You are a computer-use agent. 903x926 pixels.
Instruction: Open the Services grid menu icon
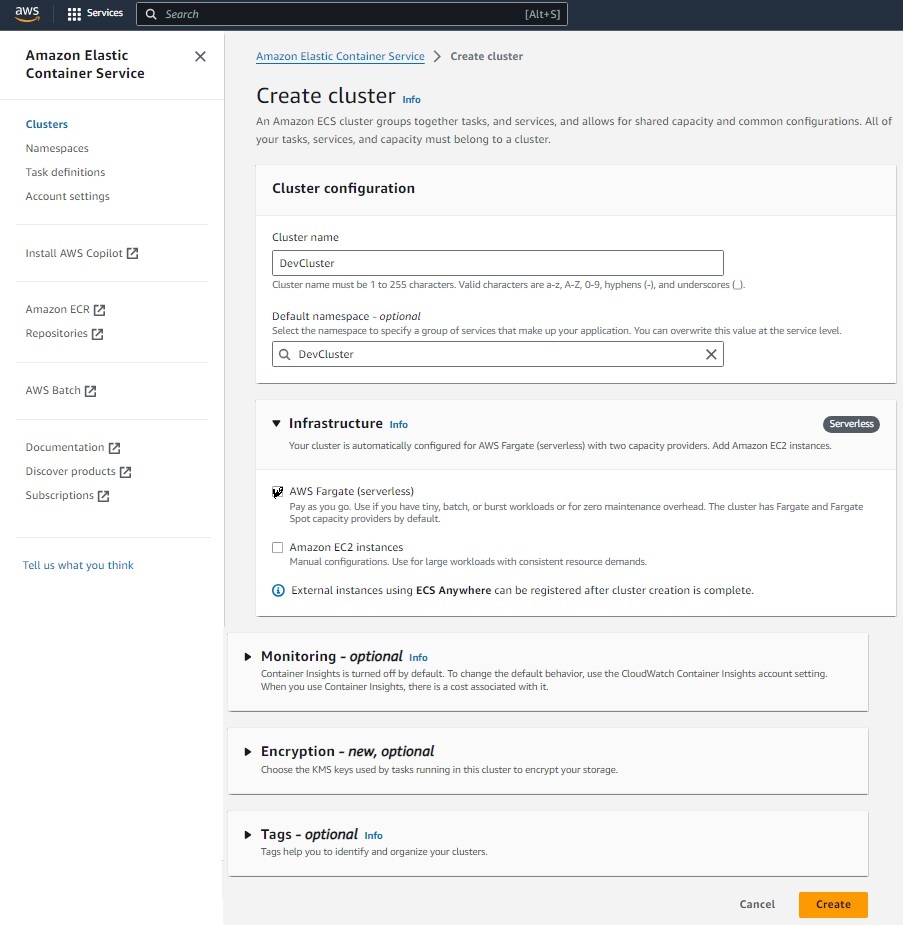(74, 14)
